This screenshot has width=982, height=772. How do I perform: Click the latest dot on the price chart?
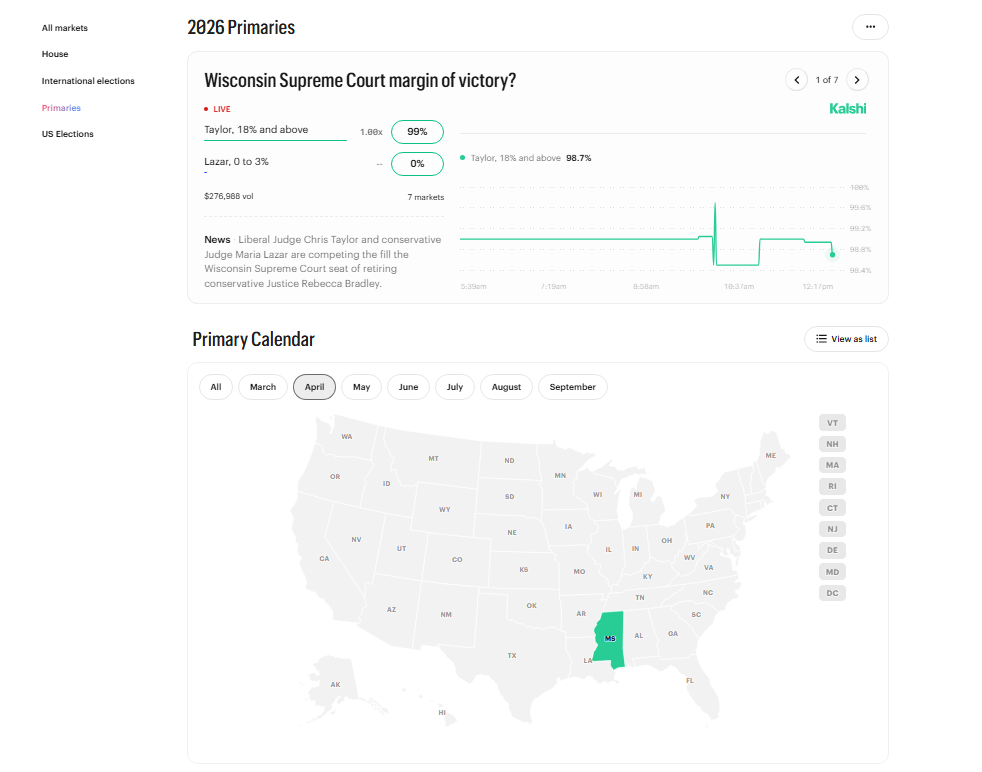(x=832, y=253)
